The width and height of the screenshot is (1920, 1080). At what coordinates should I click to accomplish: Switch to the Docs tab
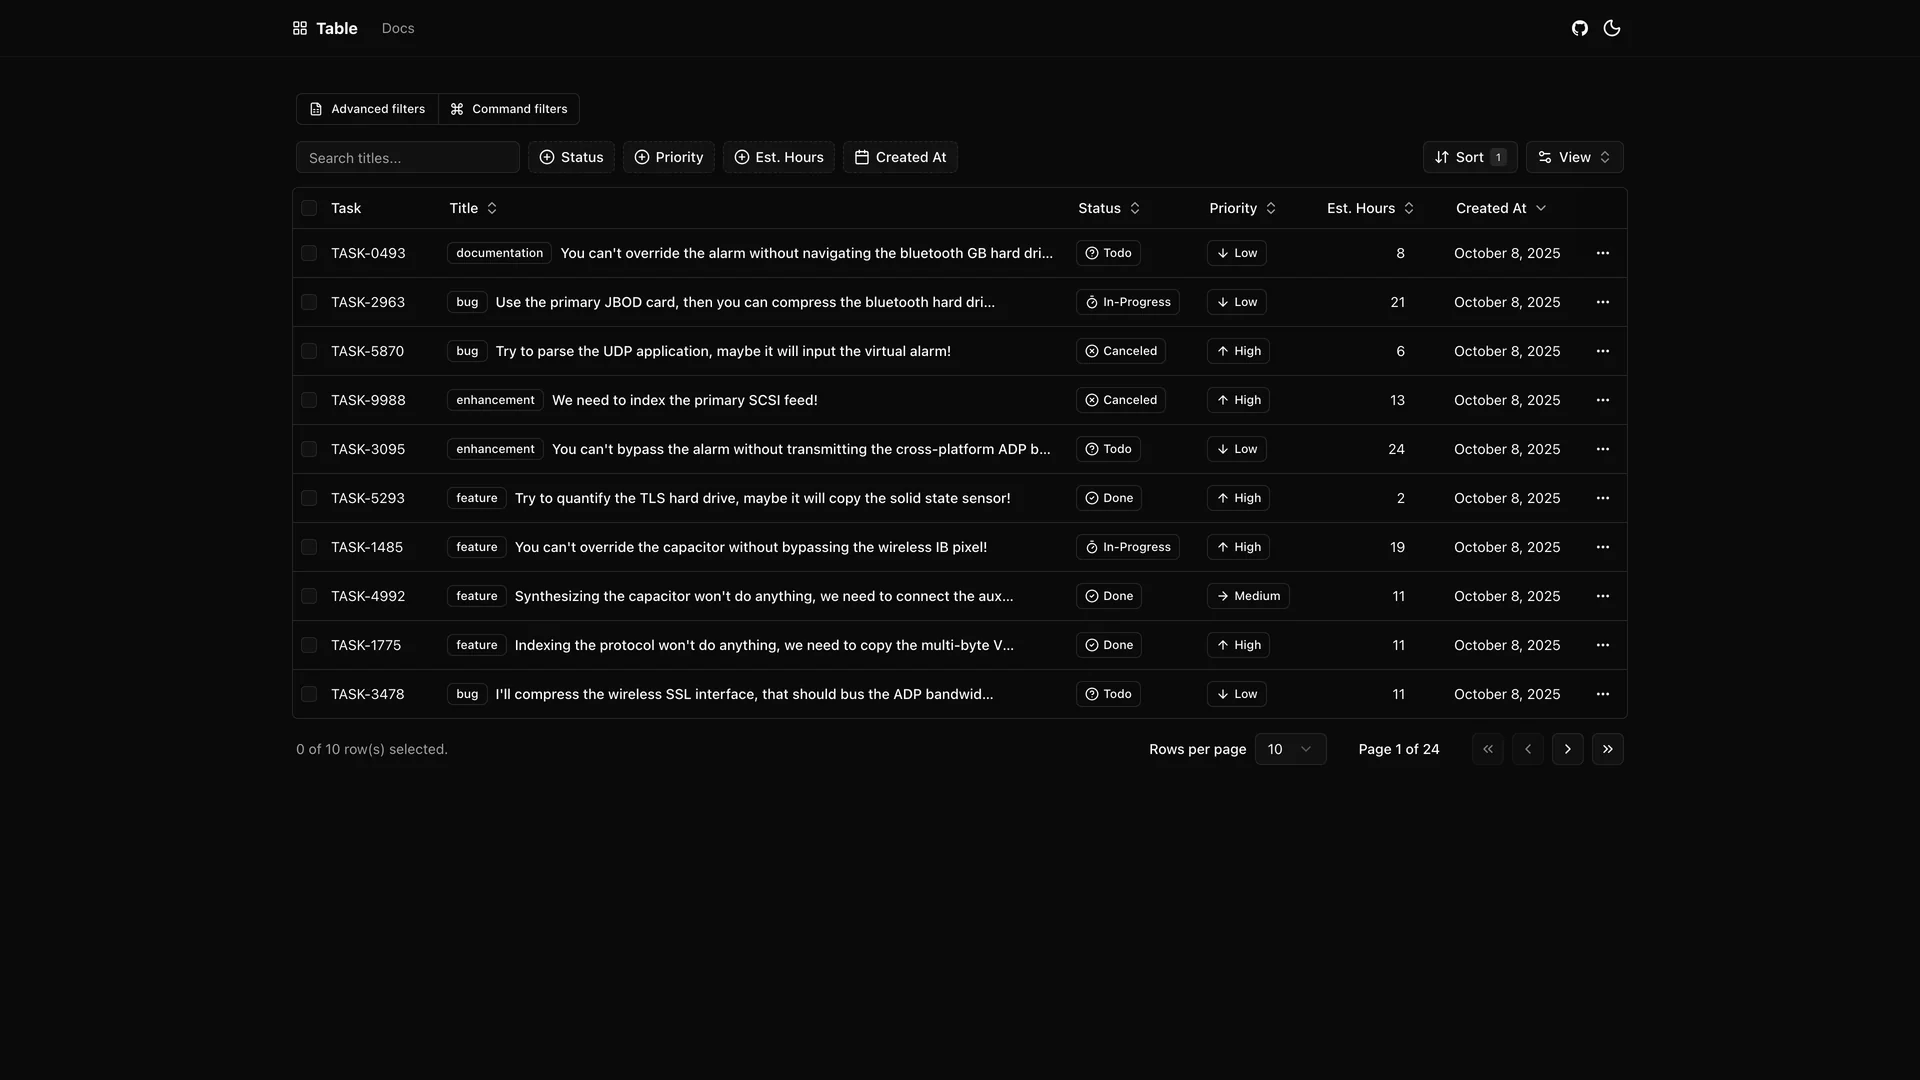click(397, 28)
